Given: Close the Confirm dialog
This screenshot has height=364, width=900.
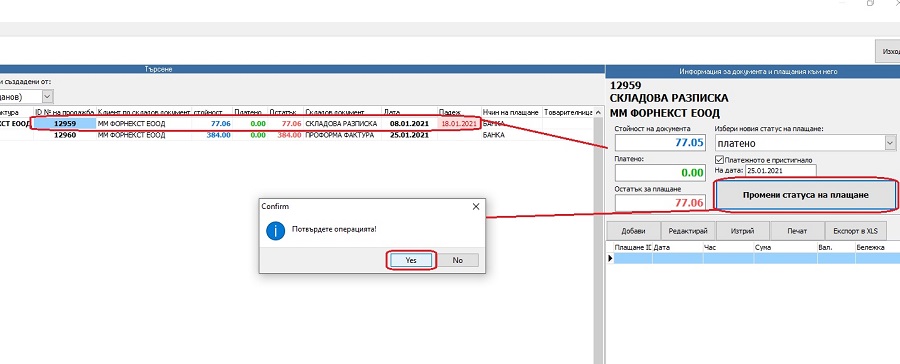Looking at the screenshot, I should (475, 206).
